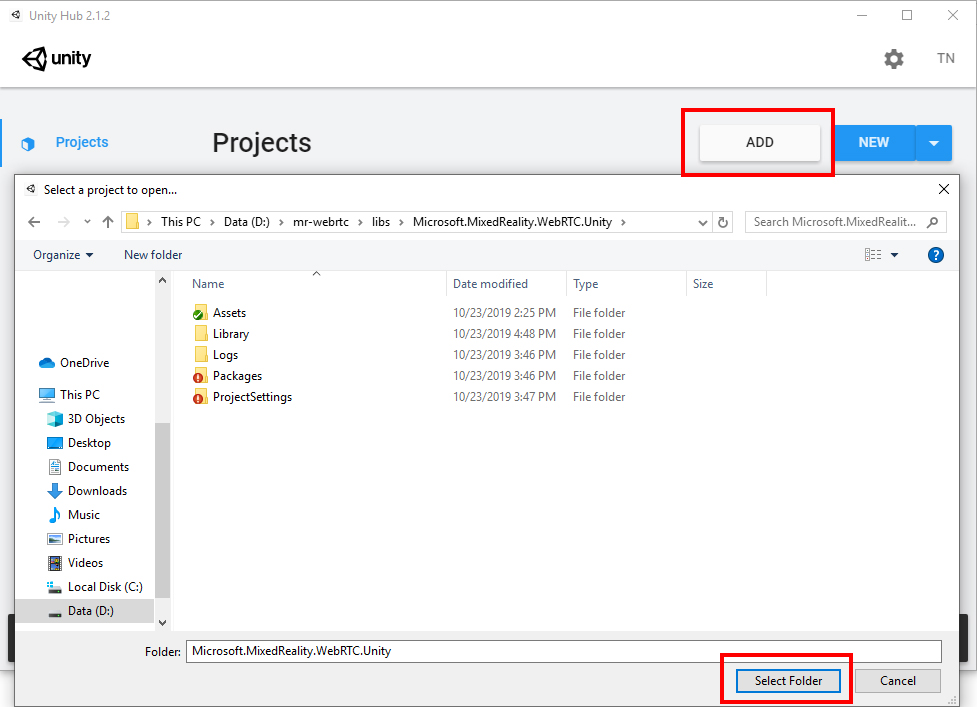Click the ADD project button
This screenshot has height=707, width=977.
pyautogui.click(x=760, y=143)
